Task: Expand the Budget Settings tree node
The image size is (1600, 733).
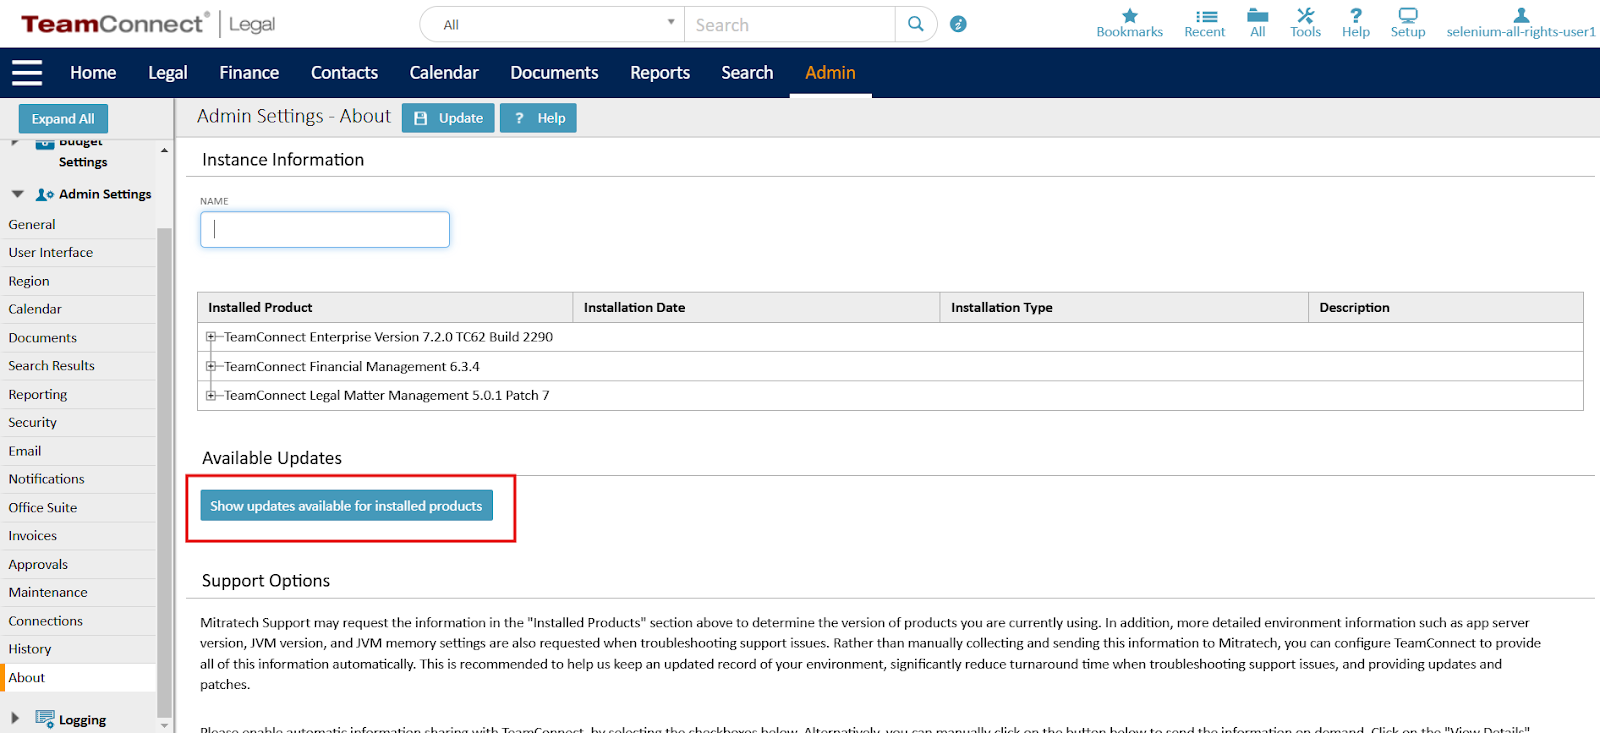Action: pyautogui.click(x=14, y=143)
